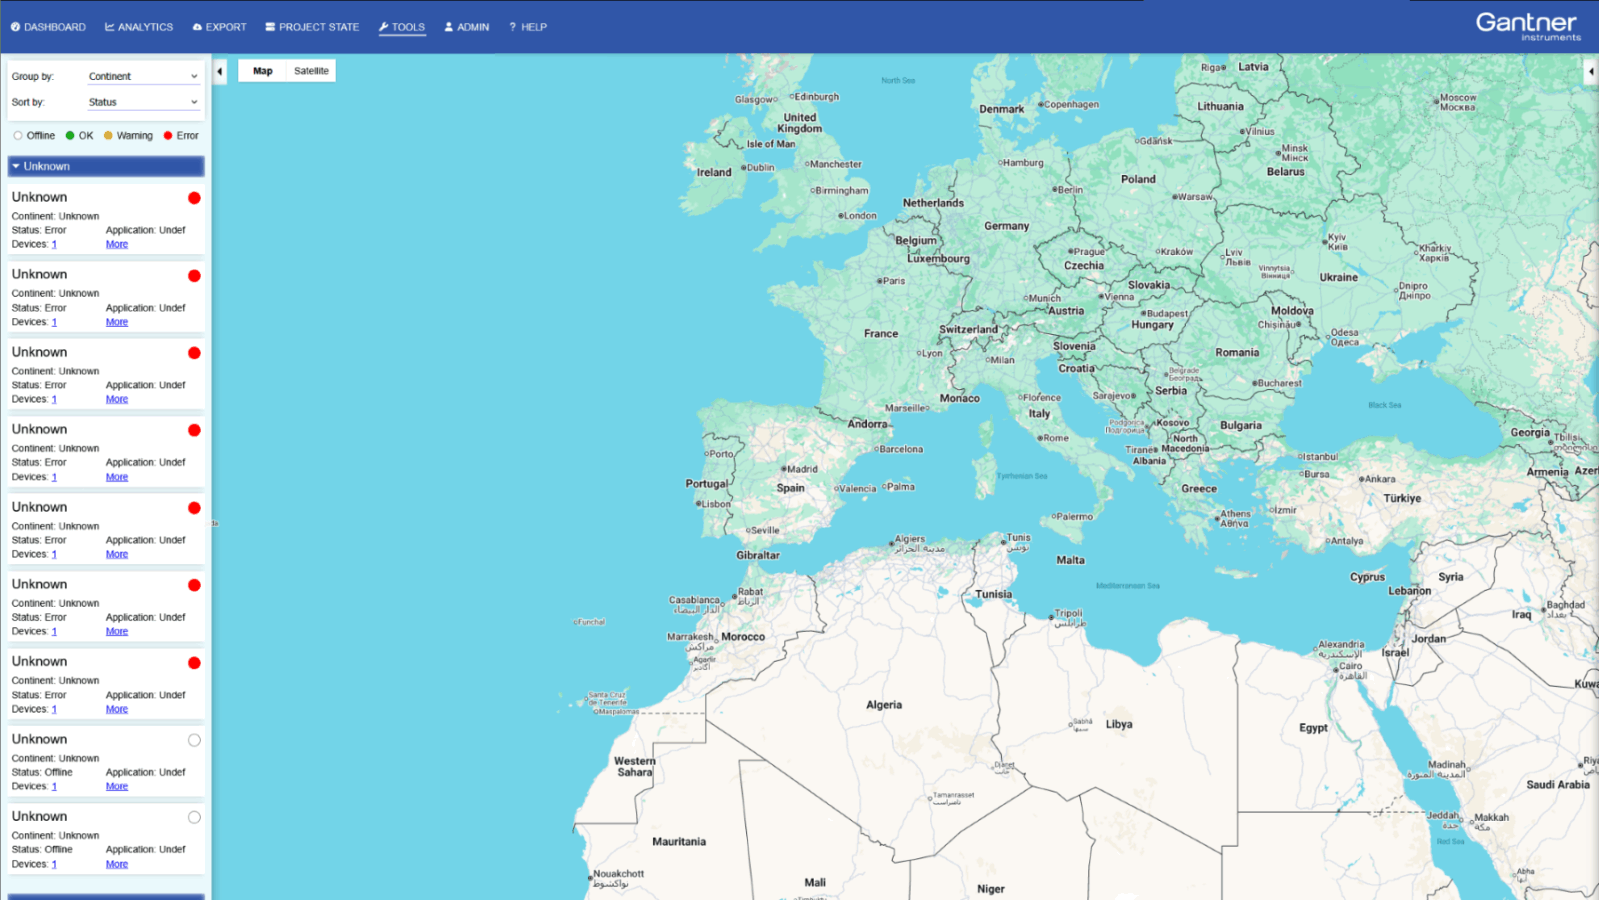Expand the right side panel arrow

[x=1591, y=71]
